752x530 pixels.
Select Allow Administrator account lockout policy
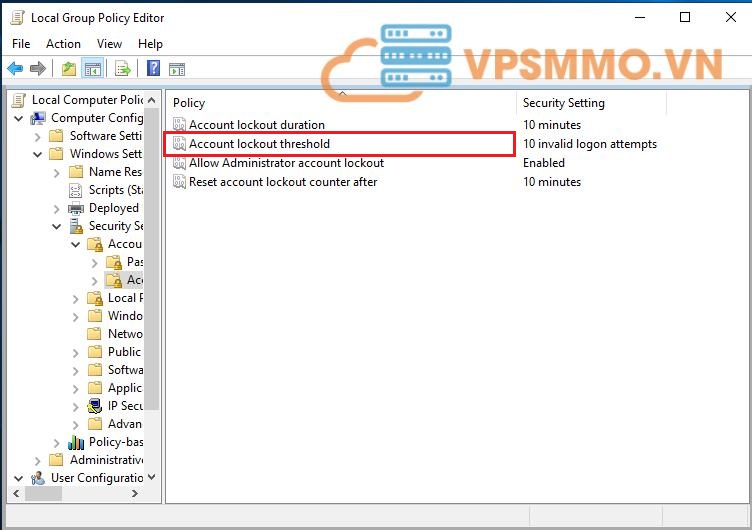click(x=286, y=163)
